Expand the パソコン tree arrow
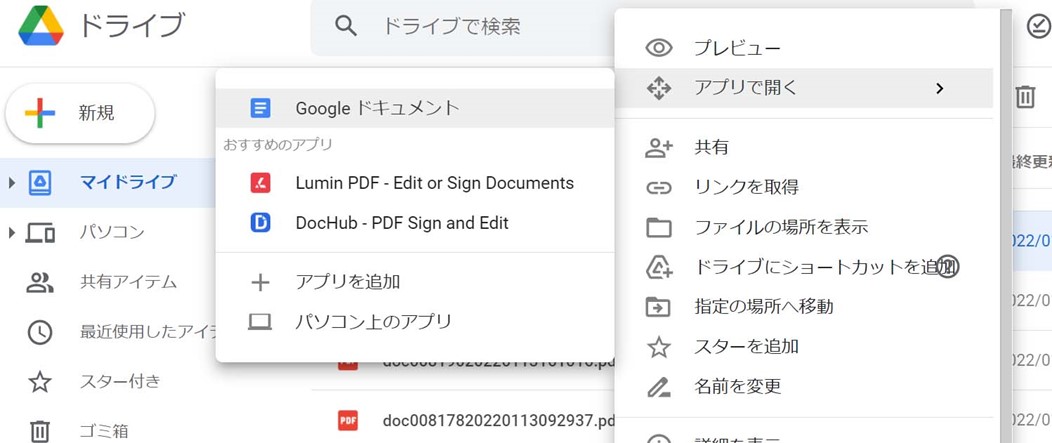The height and width of the screenshot is (443, 1052). [x=11, y=233]
